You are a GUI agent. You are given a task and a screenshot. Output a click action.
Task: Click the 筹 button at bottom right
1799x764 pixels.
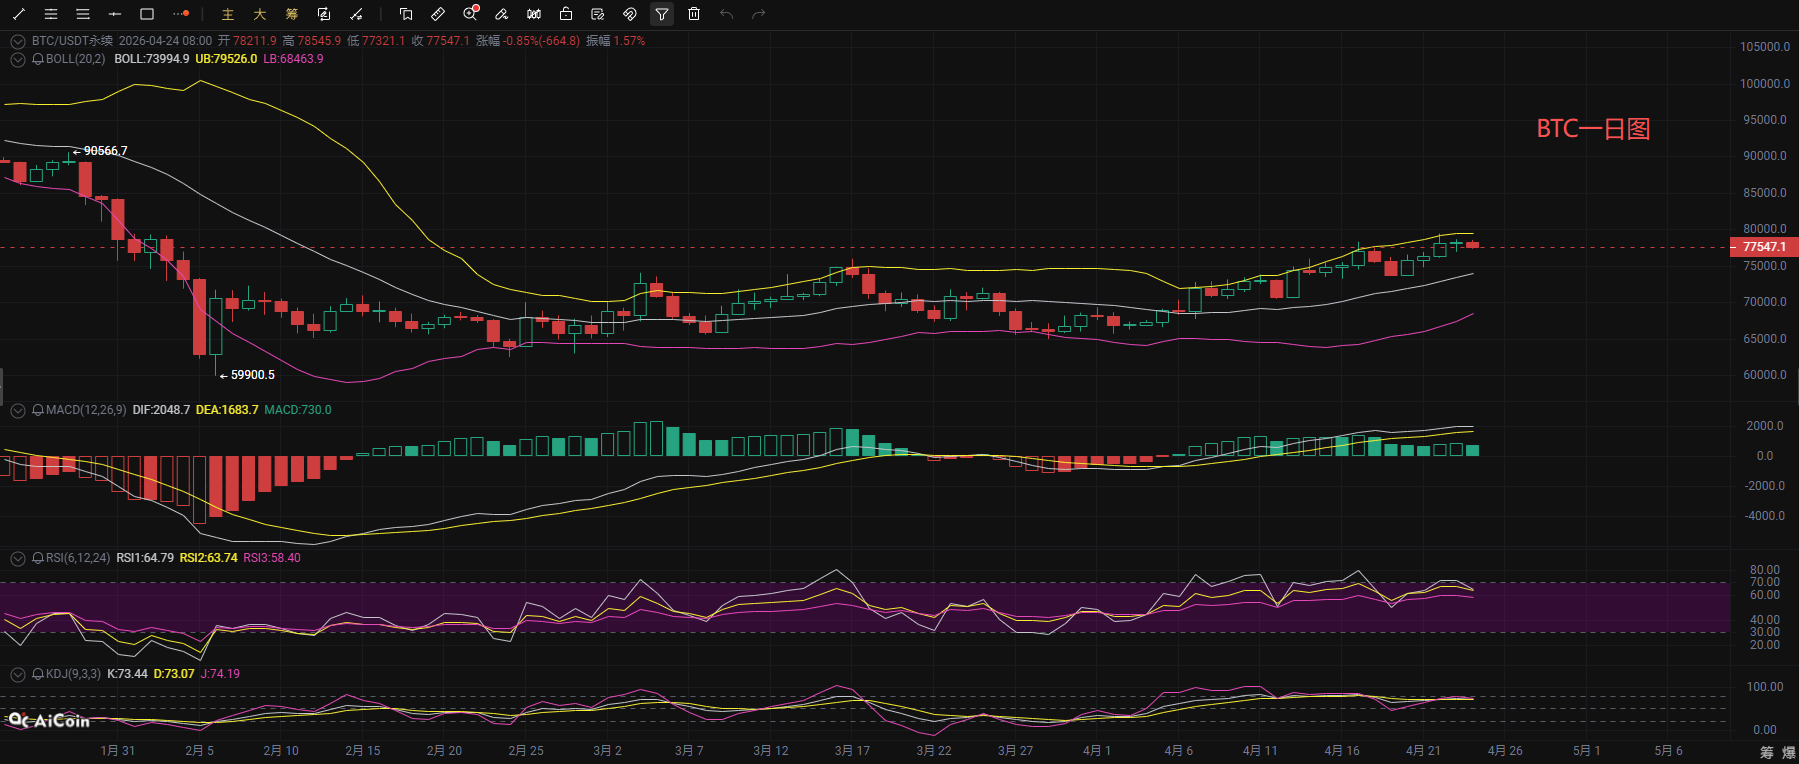(1766, 752)
